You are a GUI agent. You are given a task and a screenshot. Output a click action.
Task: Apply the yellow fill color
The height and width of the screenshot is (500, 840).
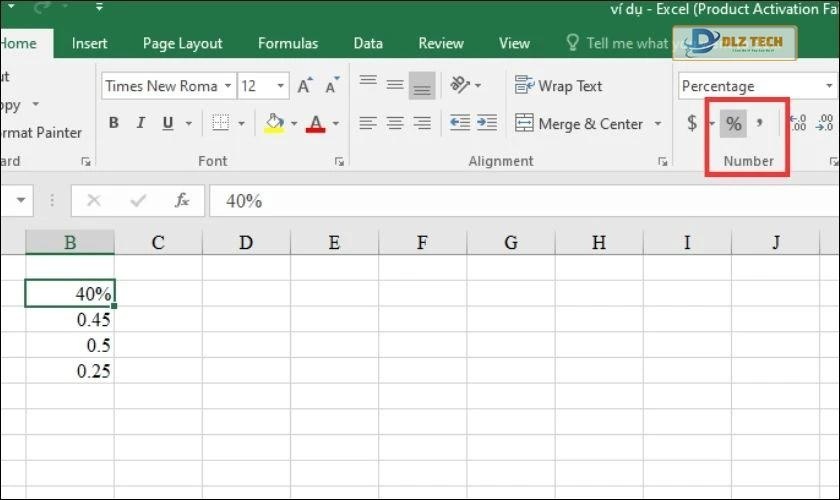pos(273,124)
